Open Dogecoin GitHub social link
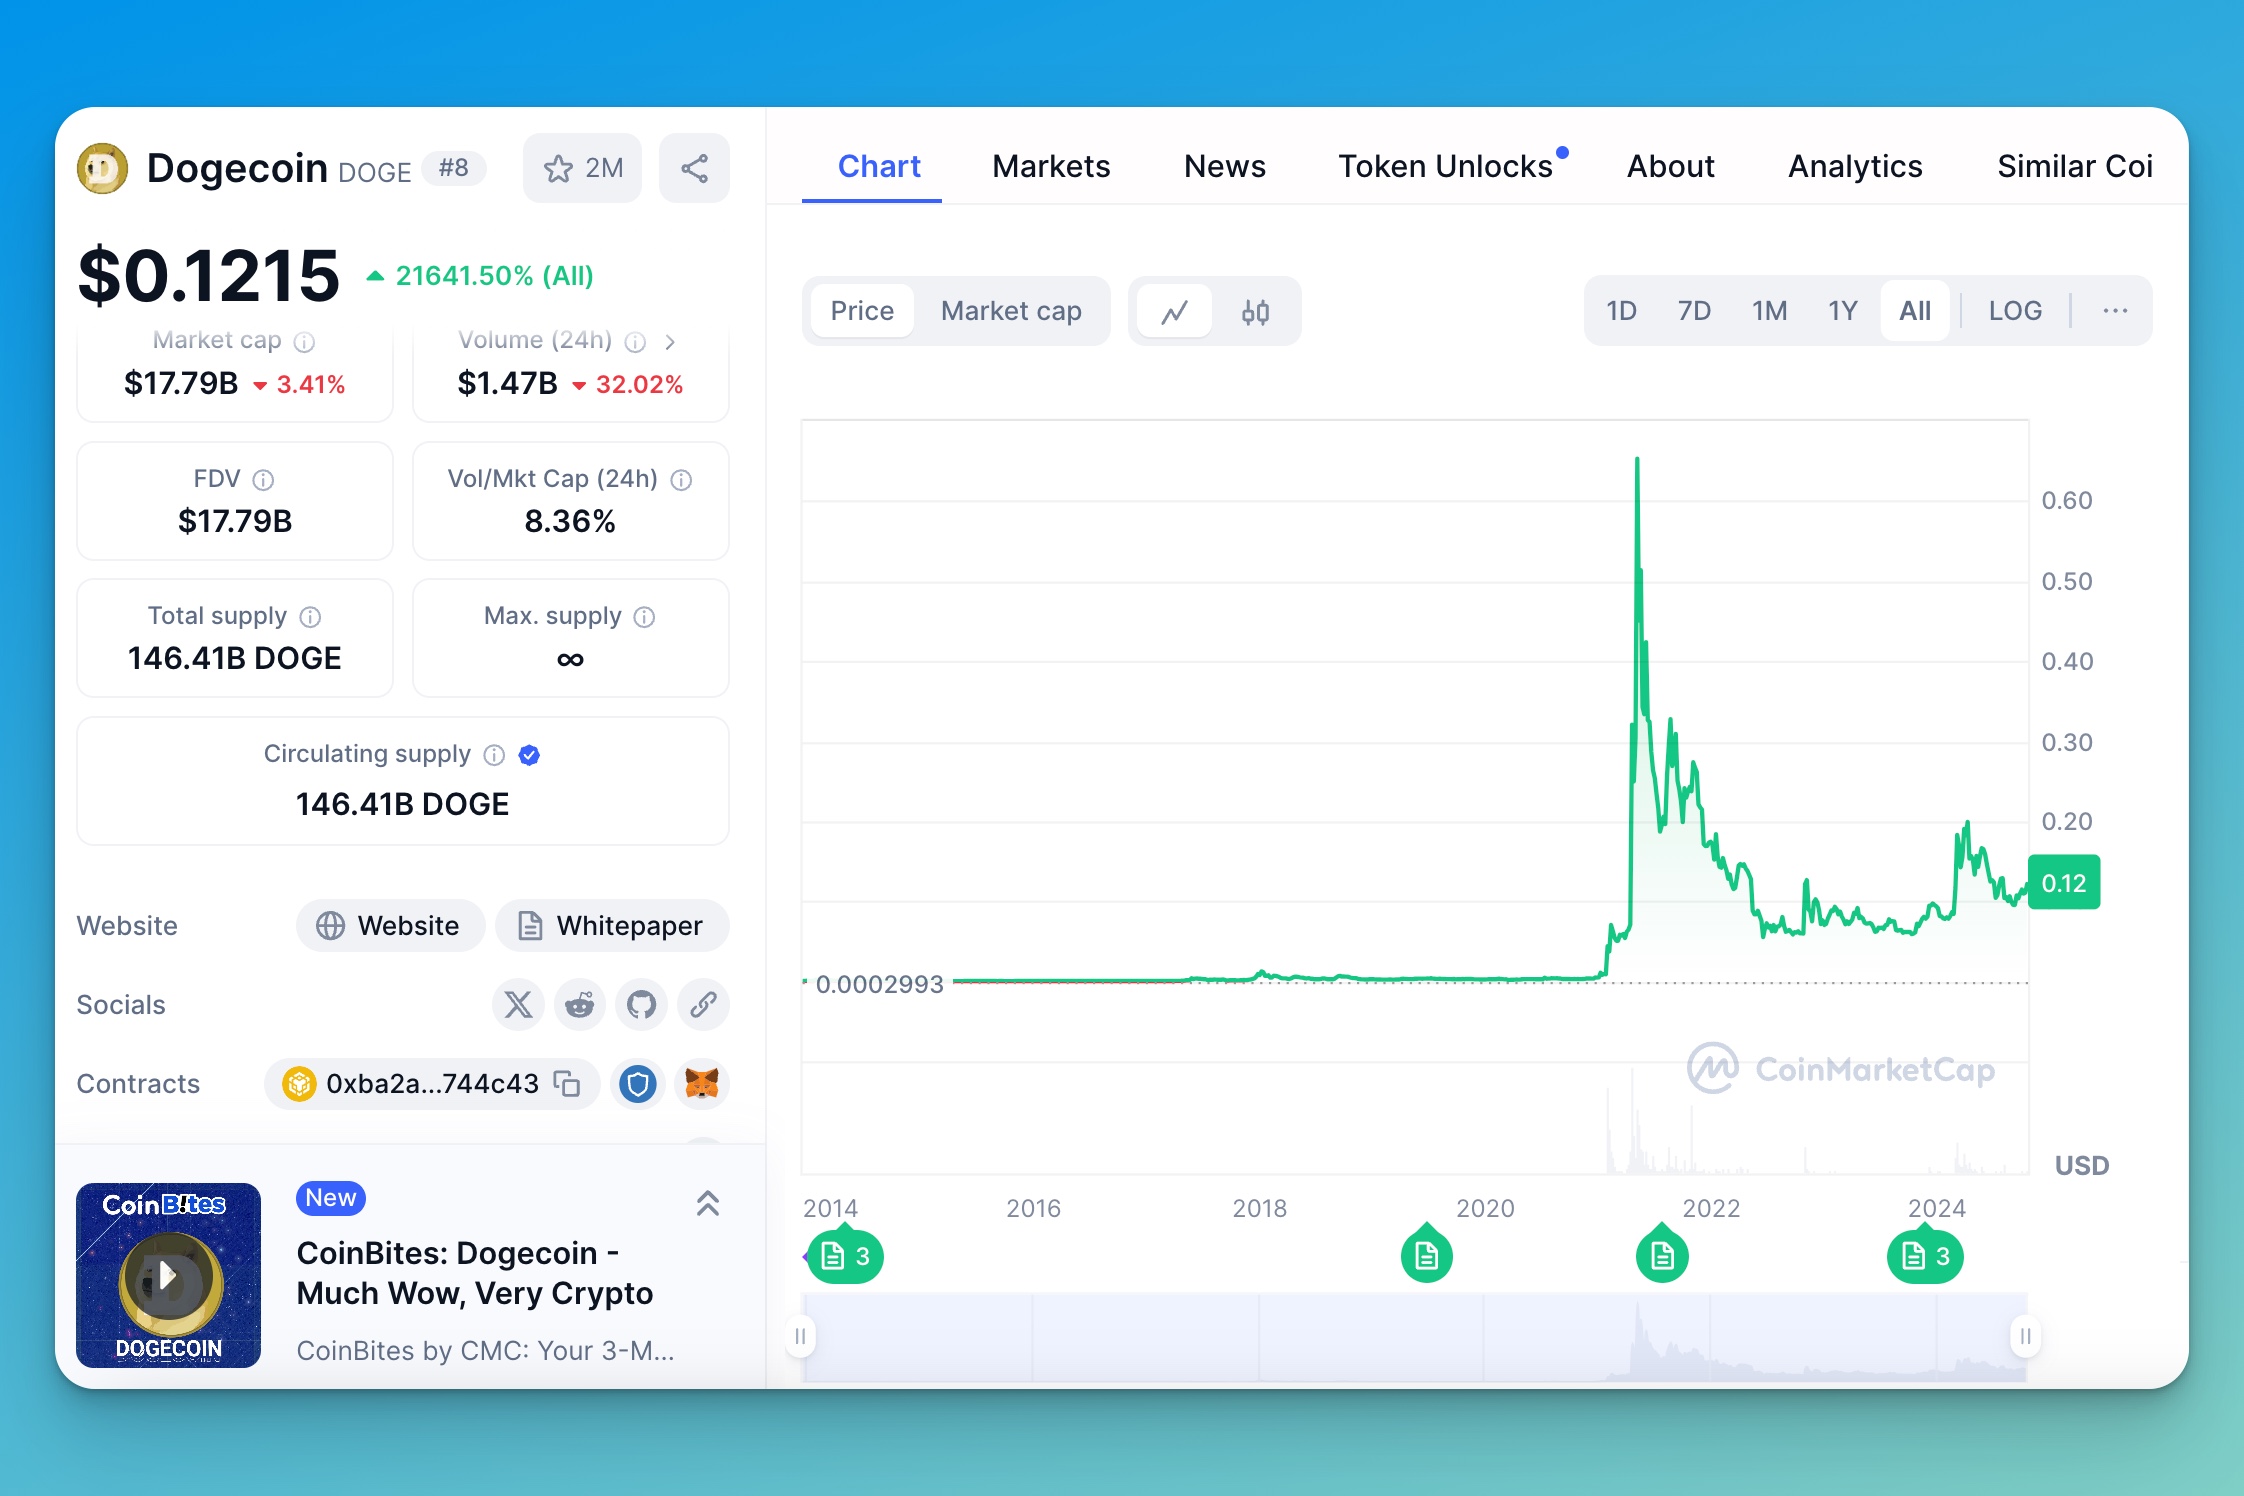This screenshot has width=2244, height=1496. (641, 1004)
